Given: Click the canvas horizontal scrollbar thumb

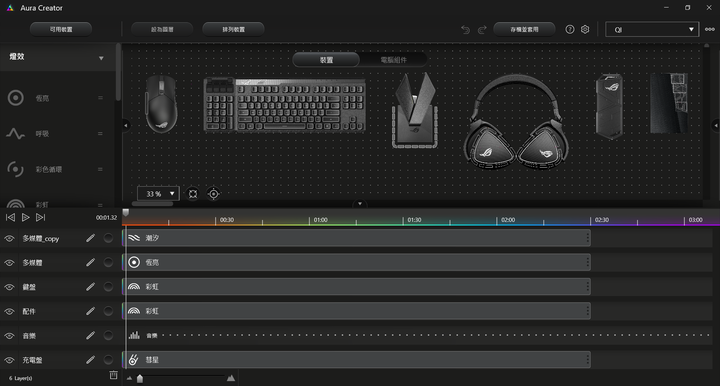Looking at the screenshot, I should click(152, 203).
